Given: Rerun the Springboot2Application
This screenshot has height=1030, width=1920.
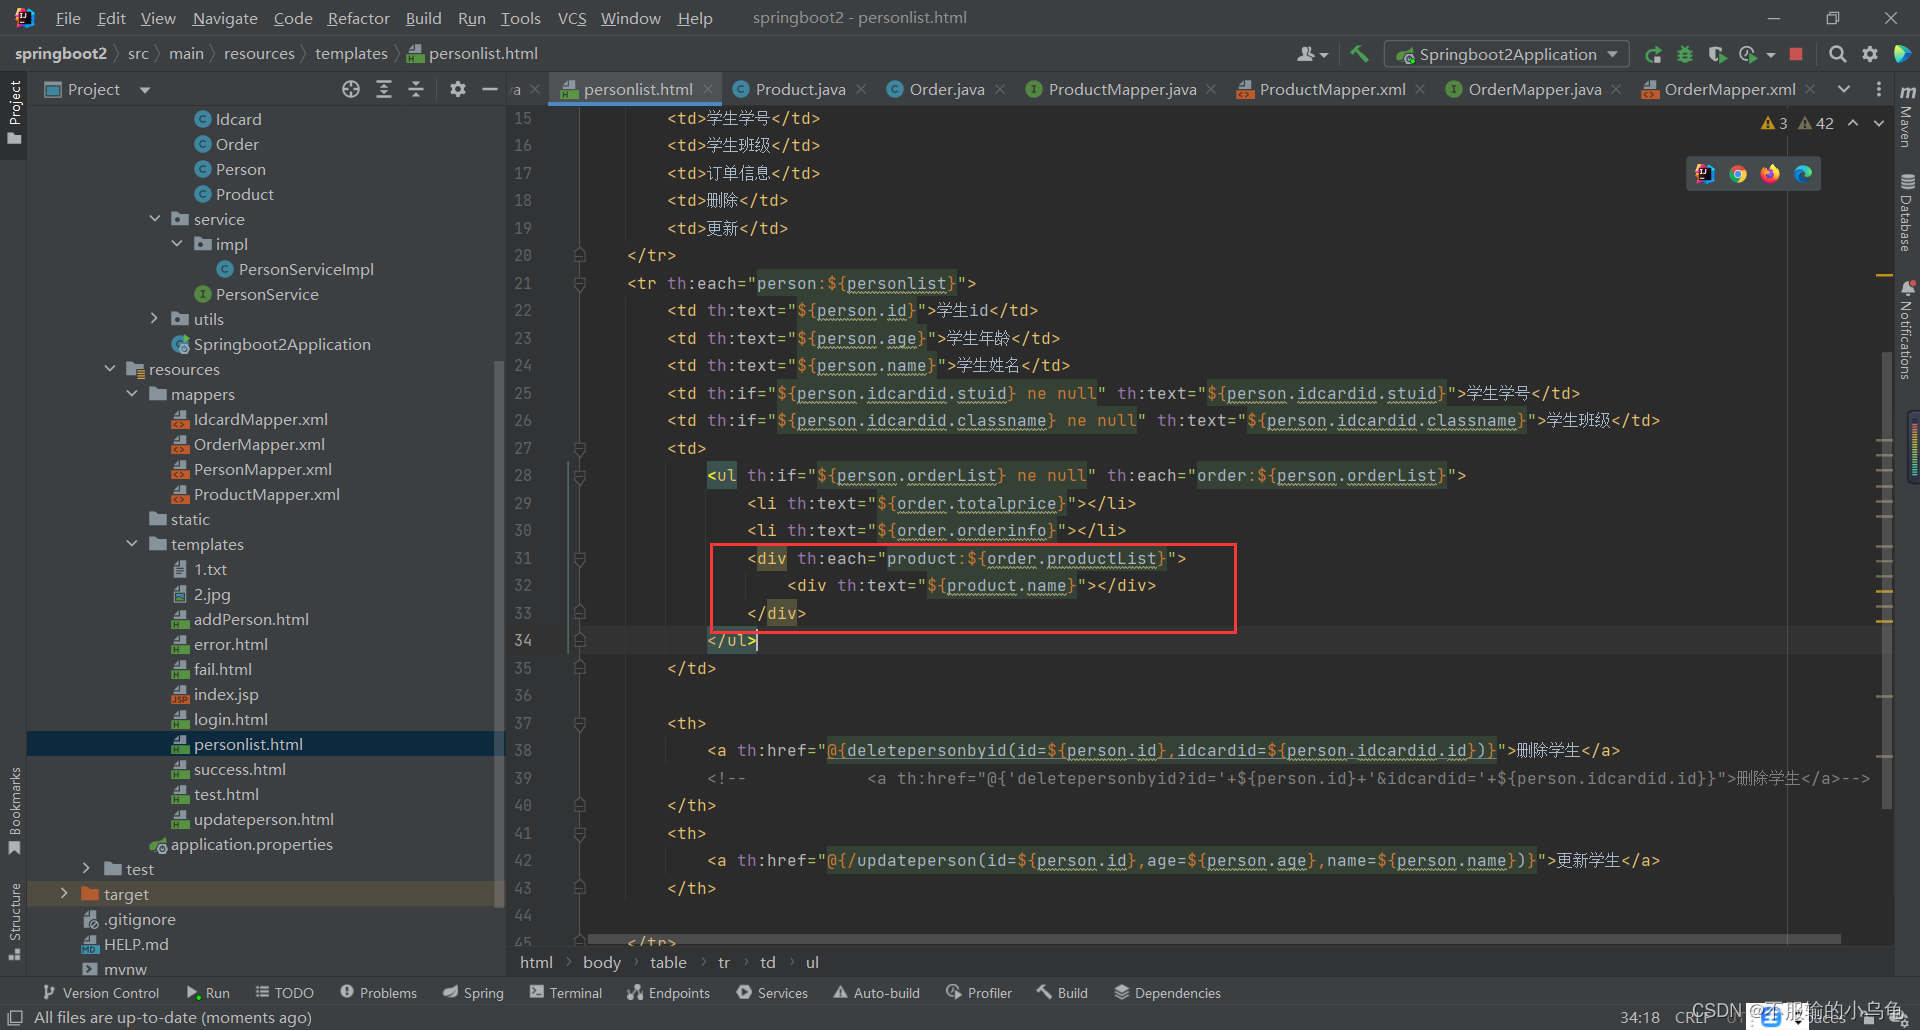Looking at the screenshot, I should (x=1653, y=54).
